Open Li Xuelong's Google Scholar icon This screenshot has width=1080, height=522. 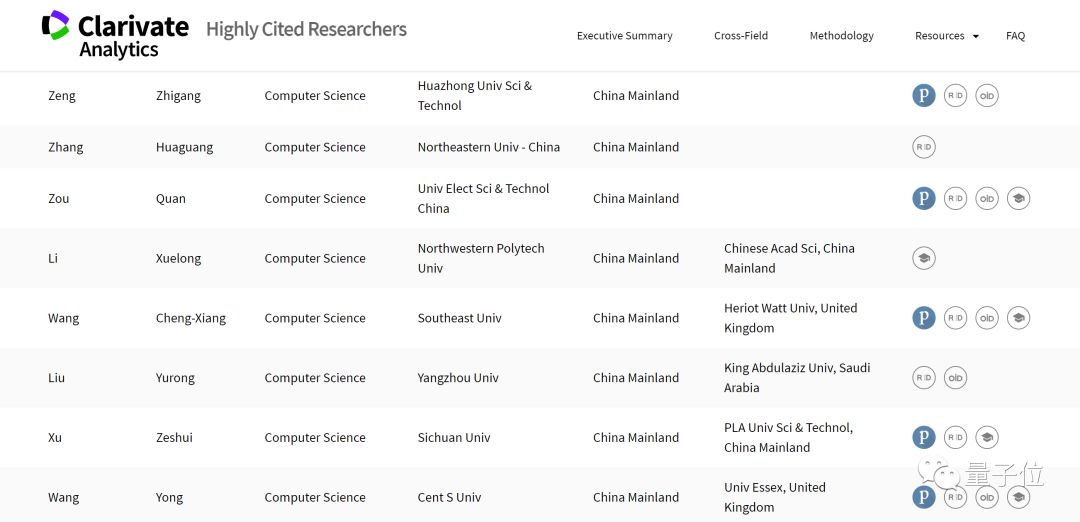pyautogui.click(x=924, y=258)
